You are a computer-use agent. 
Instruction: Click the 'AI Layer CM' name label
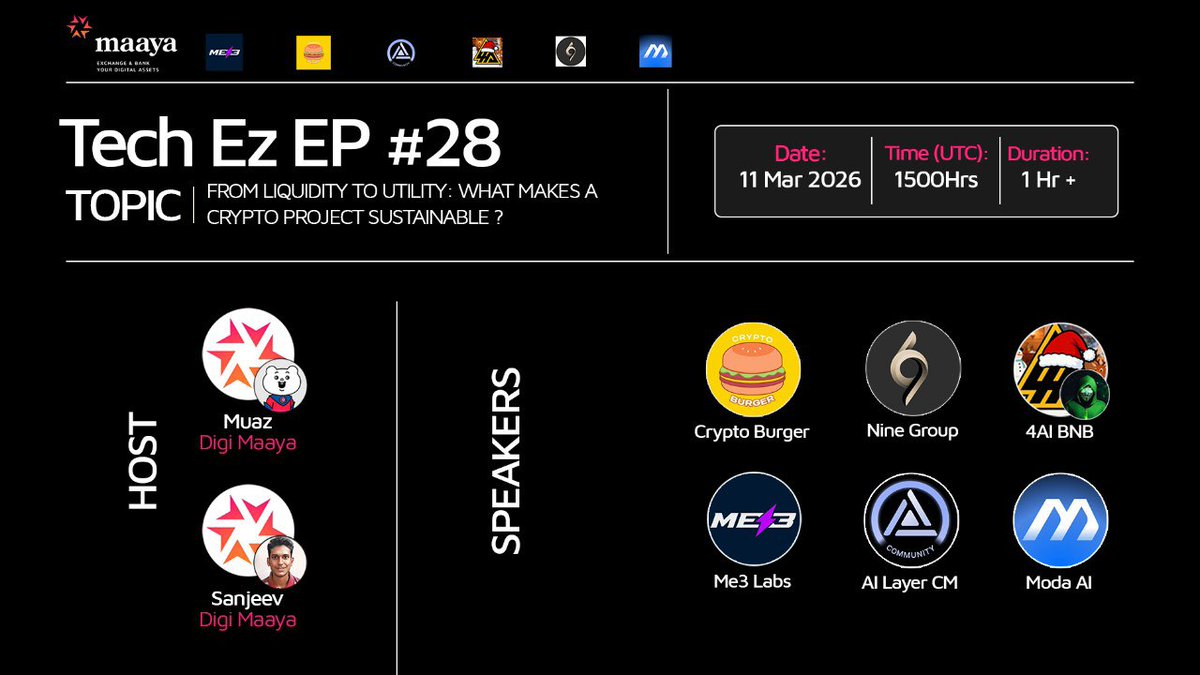(x=911, y=583)
